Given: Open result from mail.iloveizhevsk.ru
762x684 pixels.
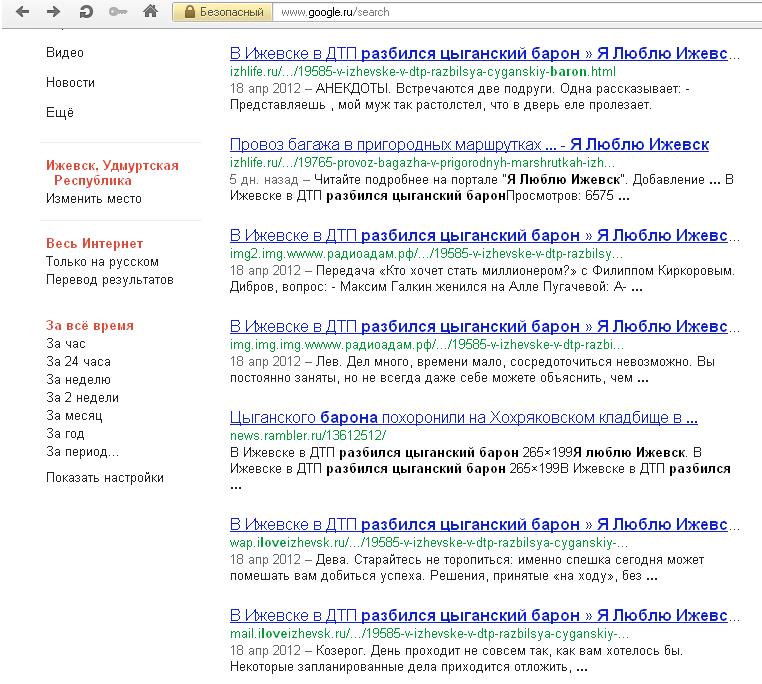Looking at the screenshot, I should pos(484,615).
